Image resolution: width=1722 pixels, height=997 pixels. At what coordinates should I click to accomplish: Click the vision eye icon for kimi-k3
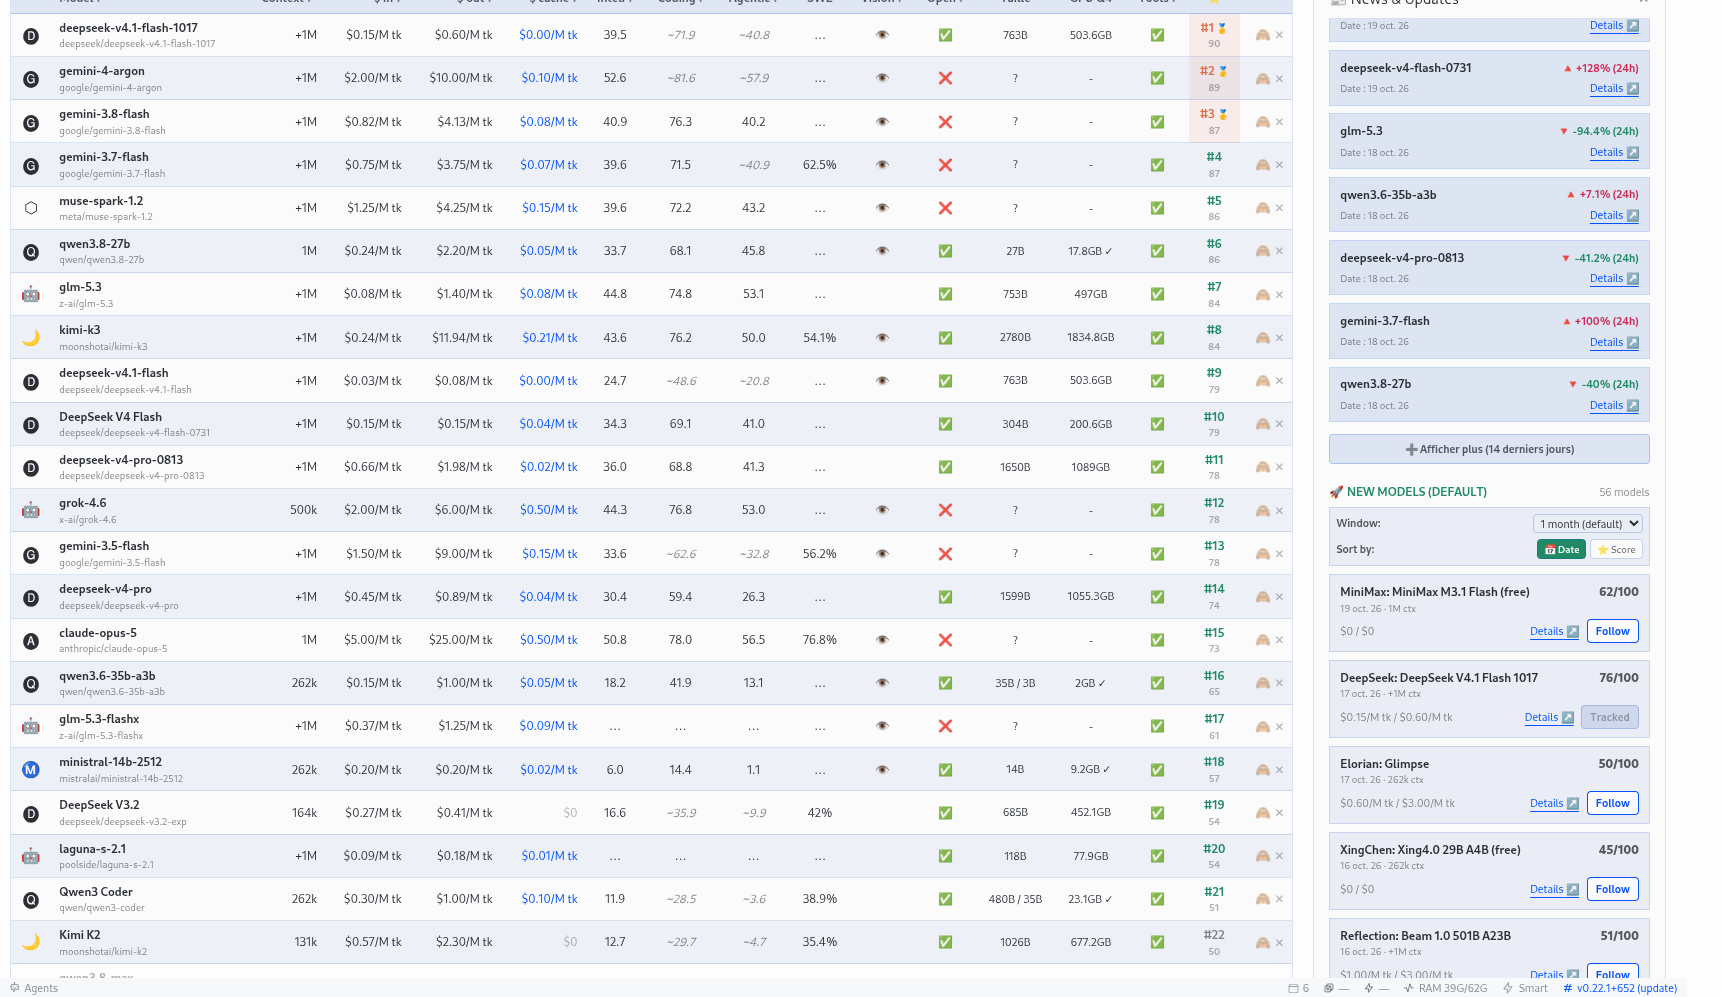tap(882, 338)
